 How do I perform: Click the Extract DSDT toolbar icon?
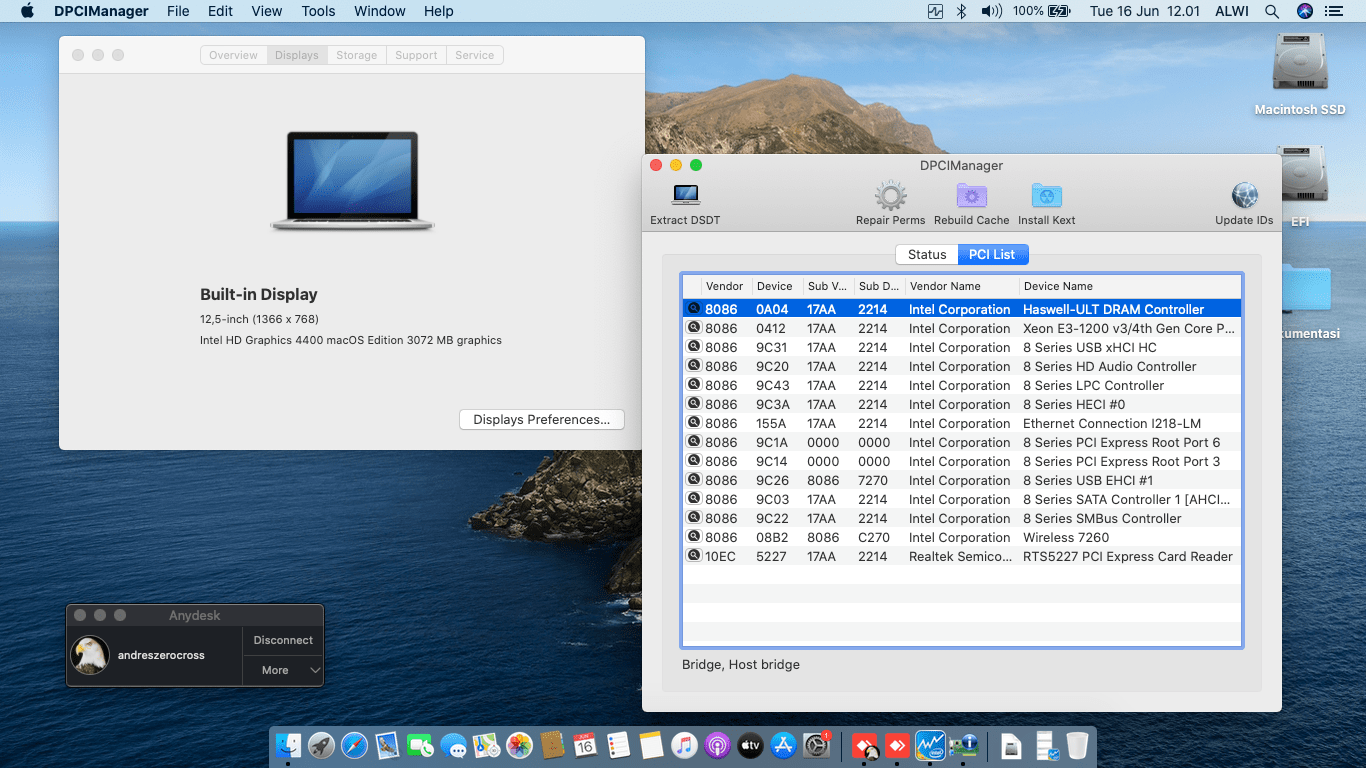(x=685, y=196)
